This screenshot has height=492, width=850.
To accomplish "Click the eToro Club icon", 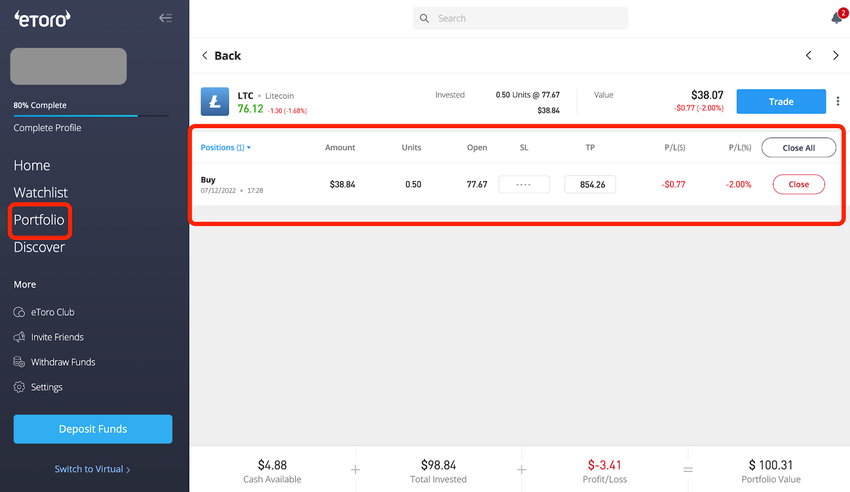I will (x=19, y=312).
